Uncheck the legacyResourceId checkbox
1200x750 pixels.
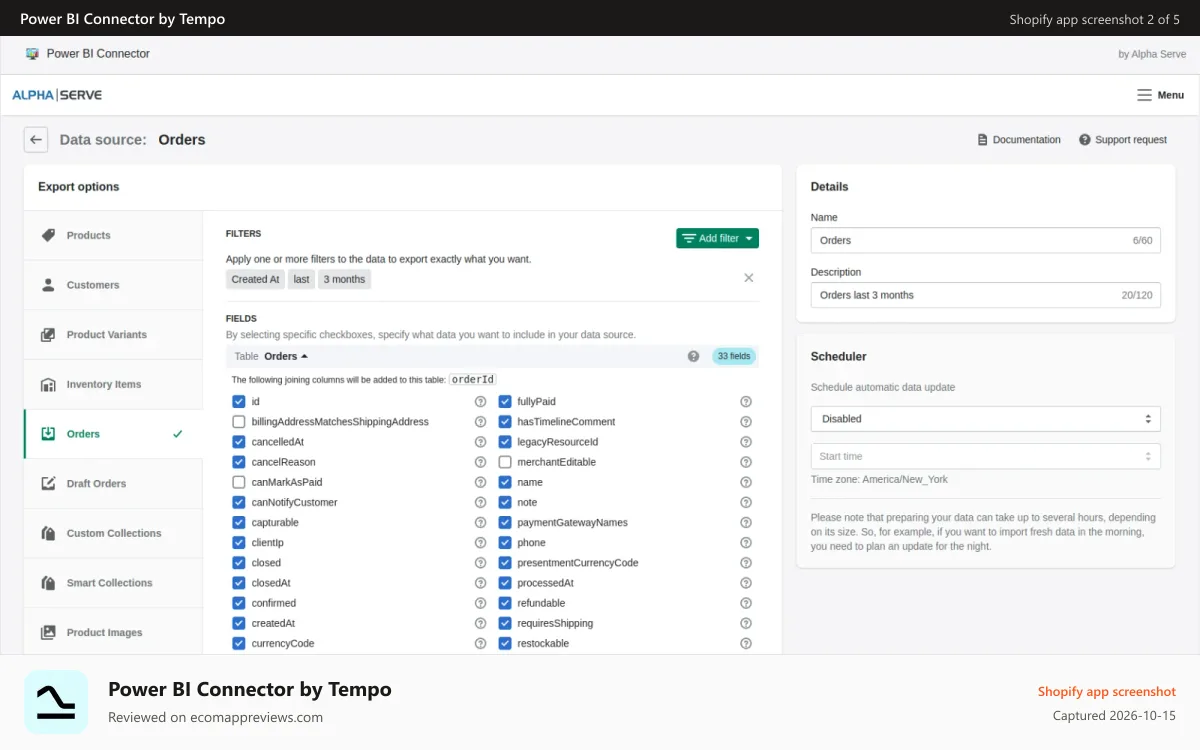click(x=505, y=442)
